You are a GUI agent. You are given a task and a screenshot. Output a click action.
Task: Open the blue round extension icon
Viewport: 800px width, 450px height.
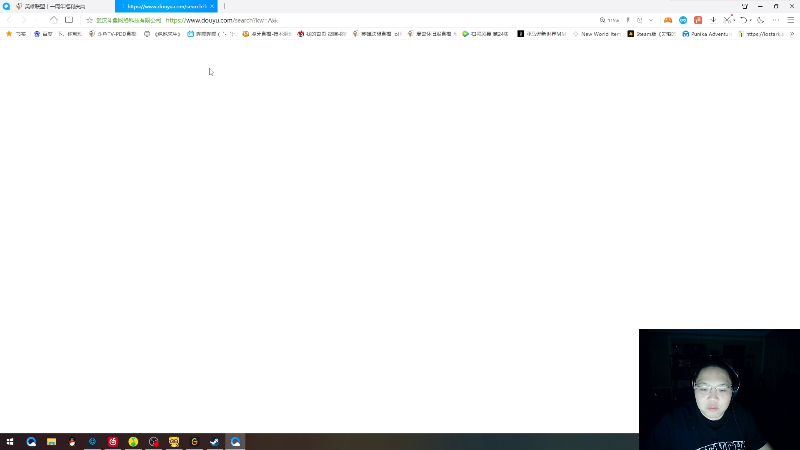point(683,20)
